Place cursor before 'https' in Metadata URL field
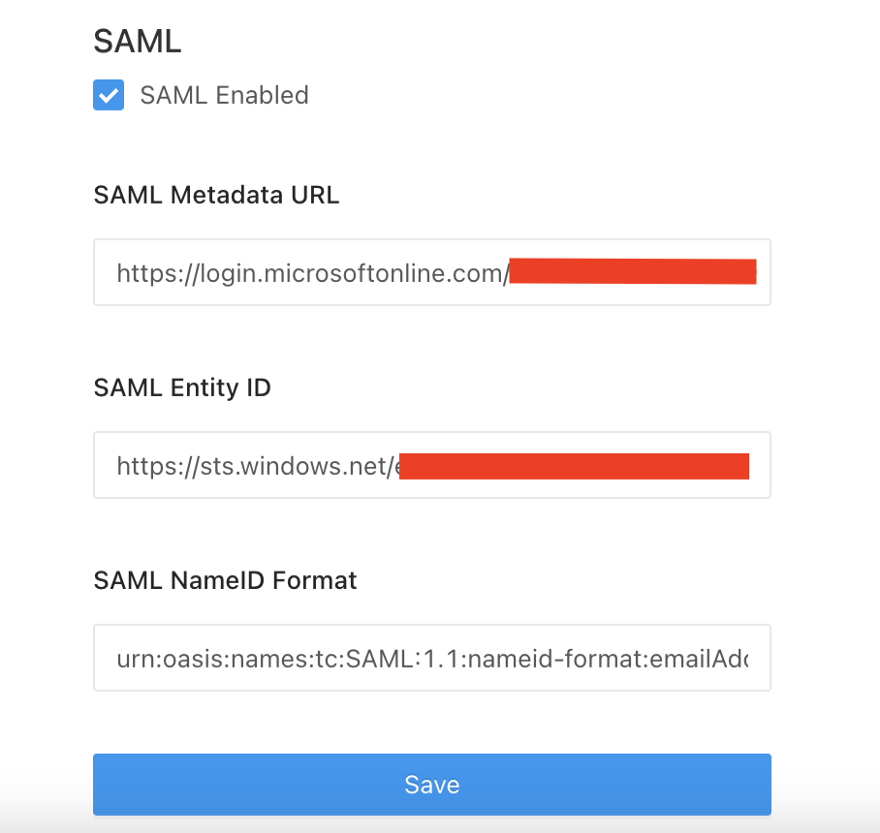Viewport: 880px width, 833px height. [117, 272]
